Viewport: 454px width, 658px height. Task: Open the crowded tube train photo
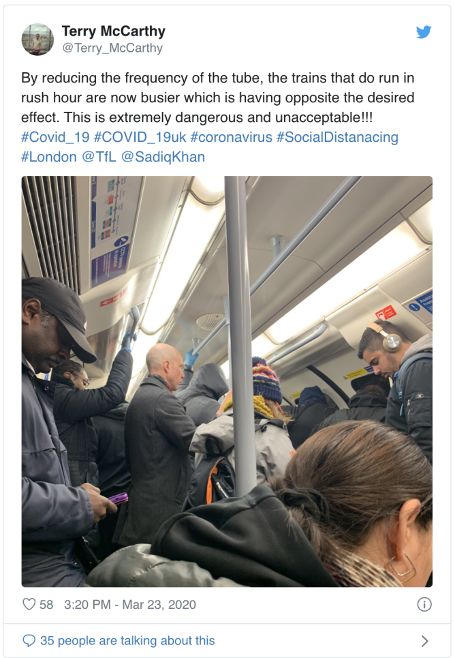[x=227, y=381]
